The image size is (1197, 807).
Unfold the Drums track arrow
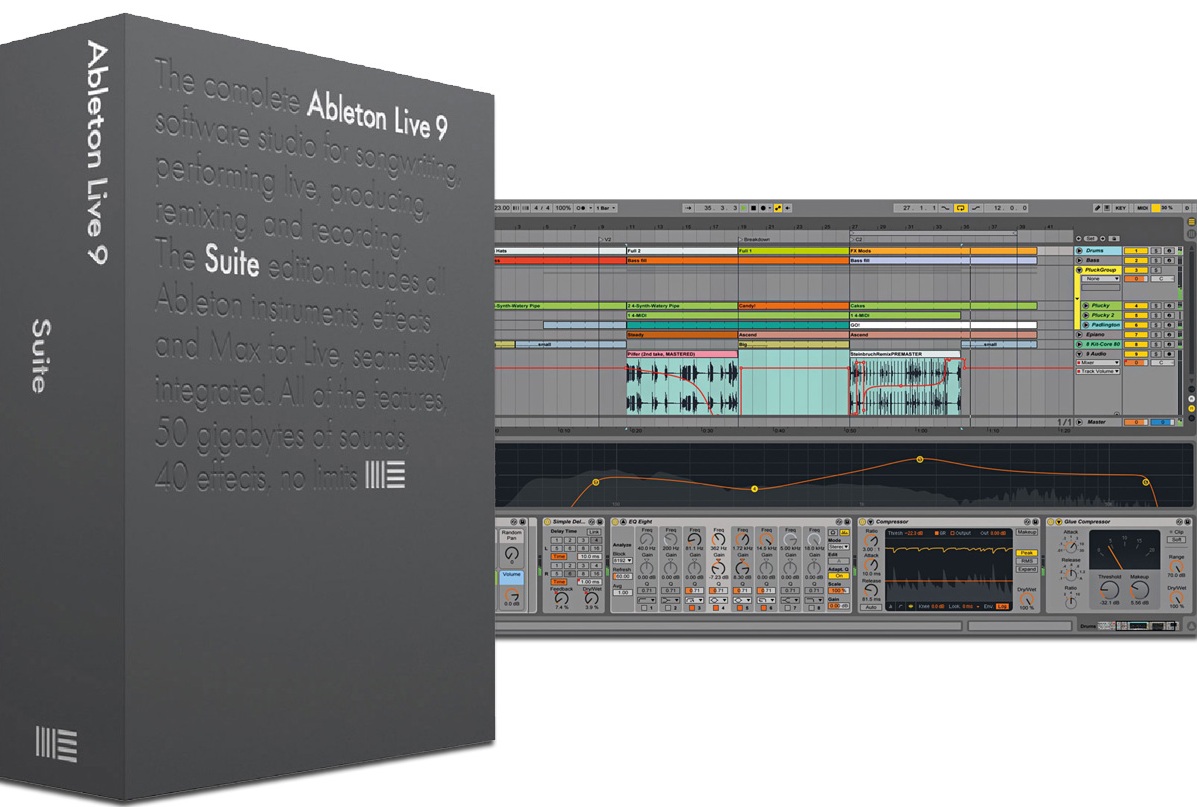click(1079, 250)
